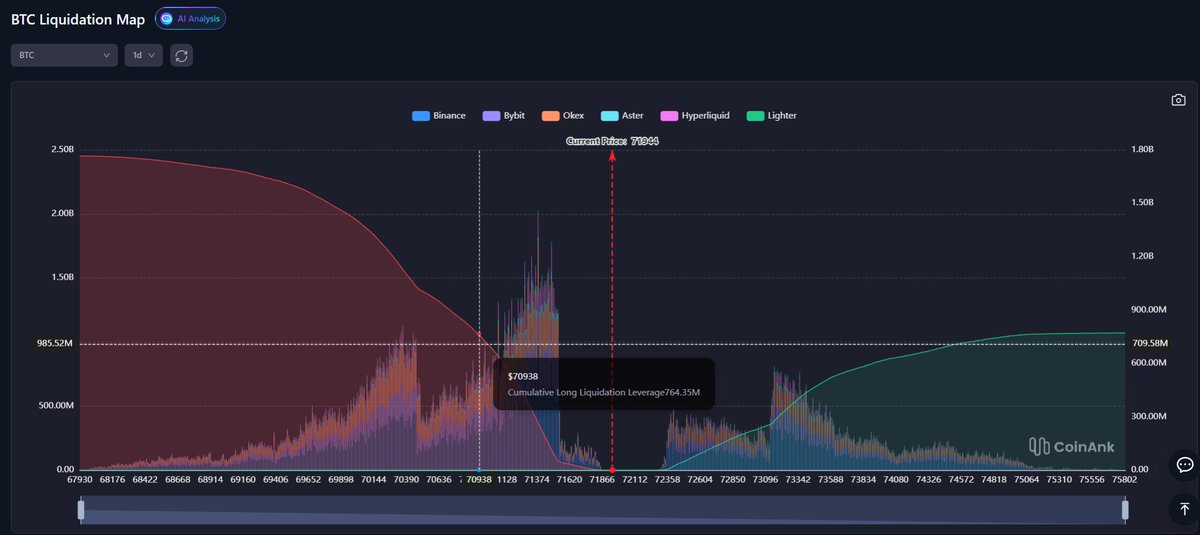
Task: Open the 1d timeframe dropdown
Action: [143, 56]
